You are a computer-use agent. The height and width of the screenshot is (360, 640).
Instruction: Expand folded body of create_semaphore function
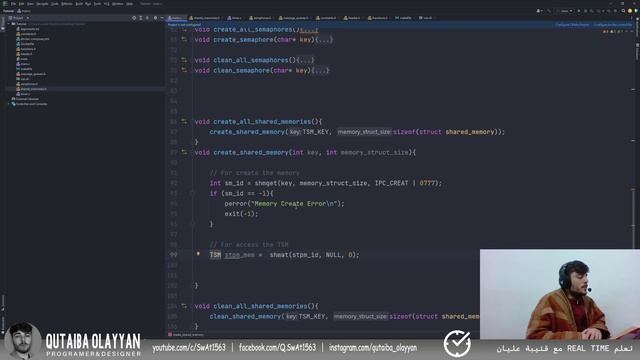(x=324, y=40)
